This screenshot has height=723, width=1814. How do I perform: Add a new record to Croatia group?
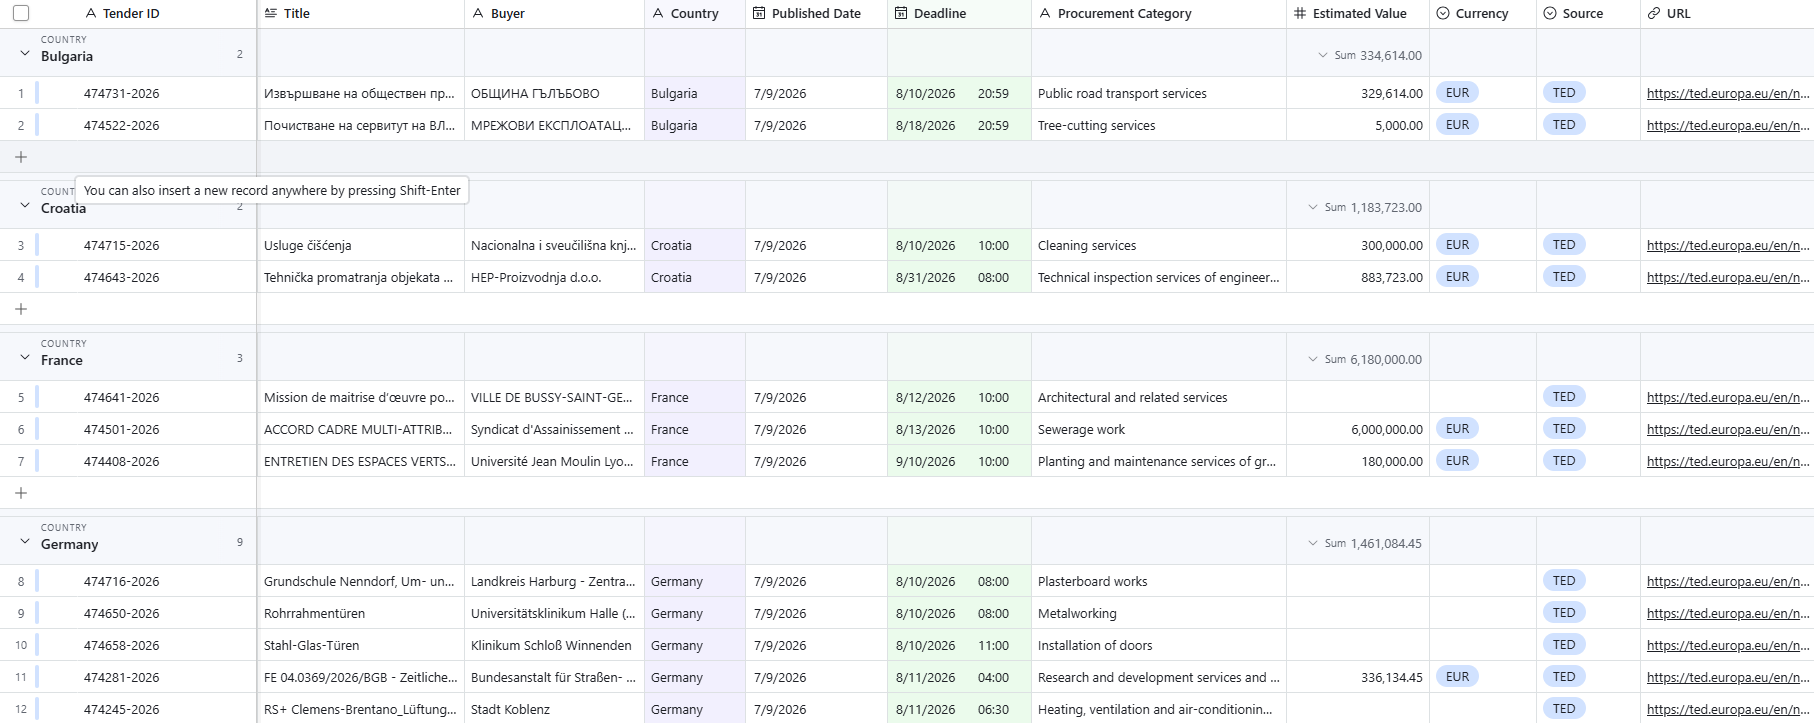21,309
